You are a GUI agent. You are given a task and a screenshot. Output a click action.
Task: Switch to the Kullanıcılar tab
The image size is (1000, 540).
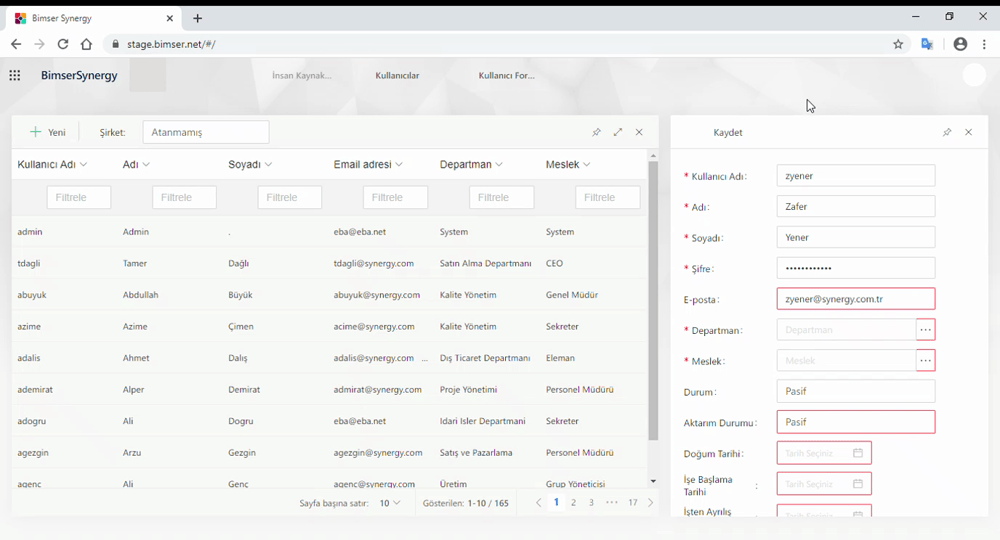pos(397,76)
